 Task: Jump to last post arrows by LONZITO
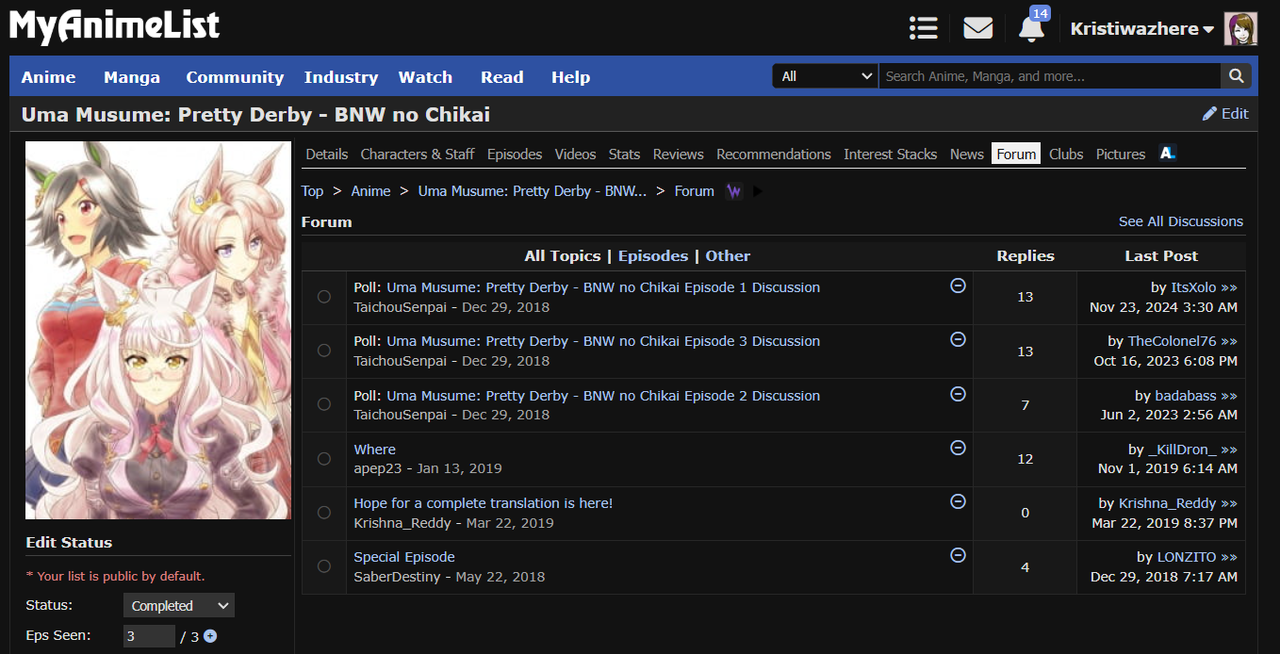pos(1229,558)
